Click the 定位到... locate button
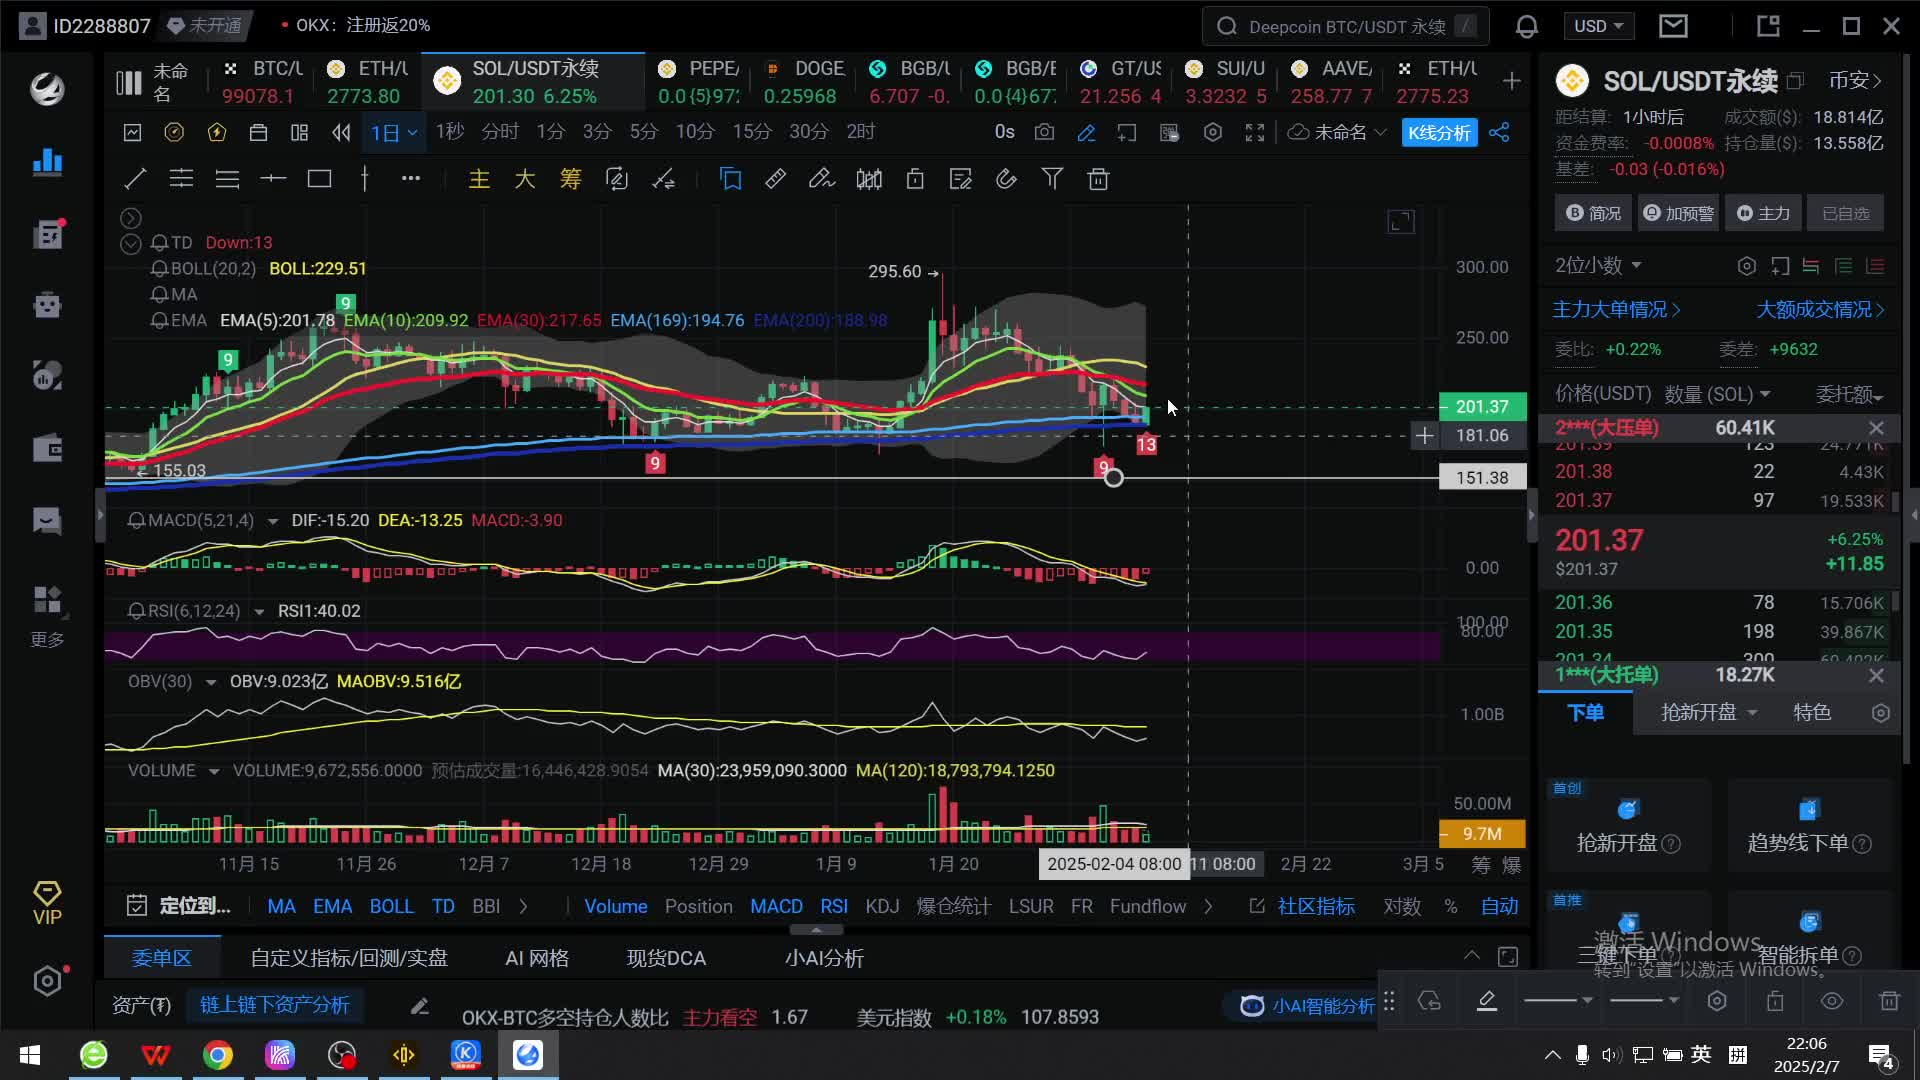Viewport: 1920px width, 1080px height. point(179,906)
